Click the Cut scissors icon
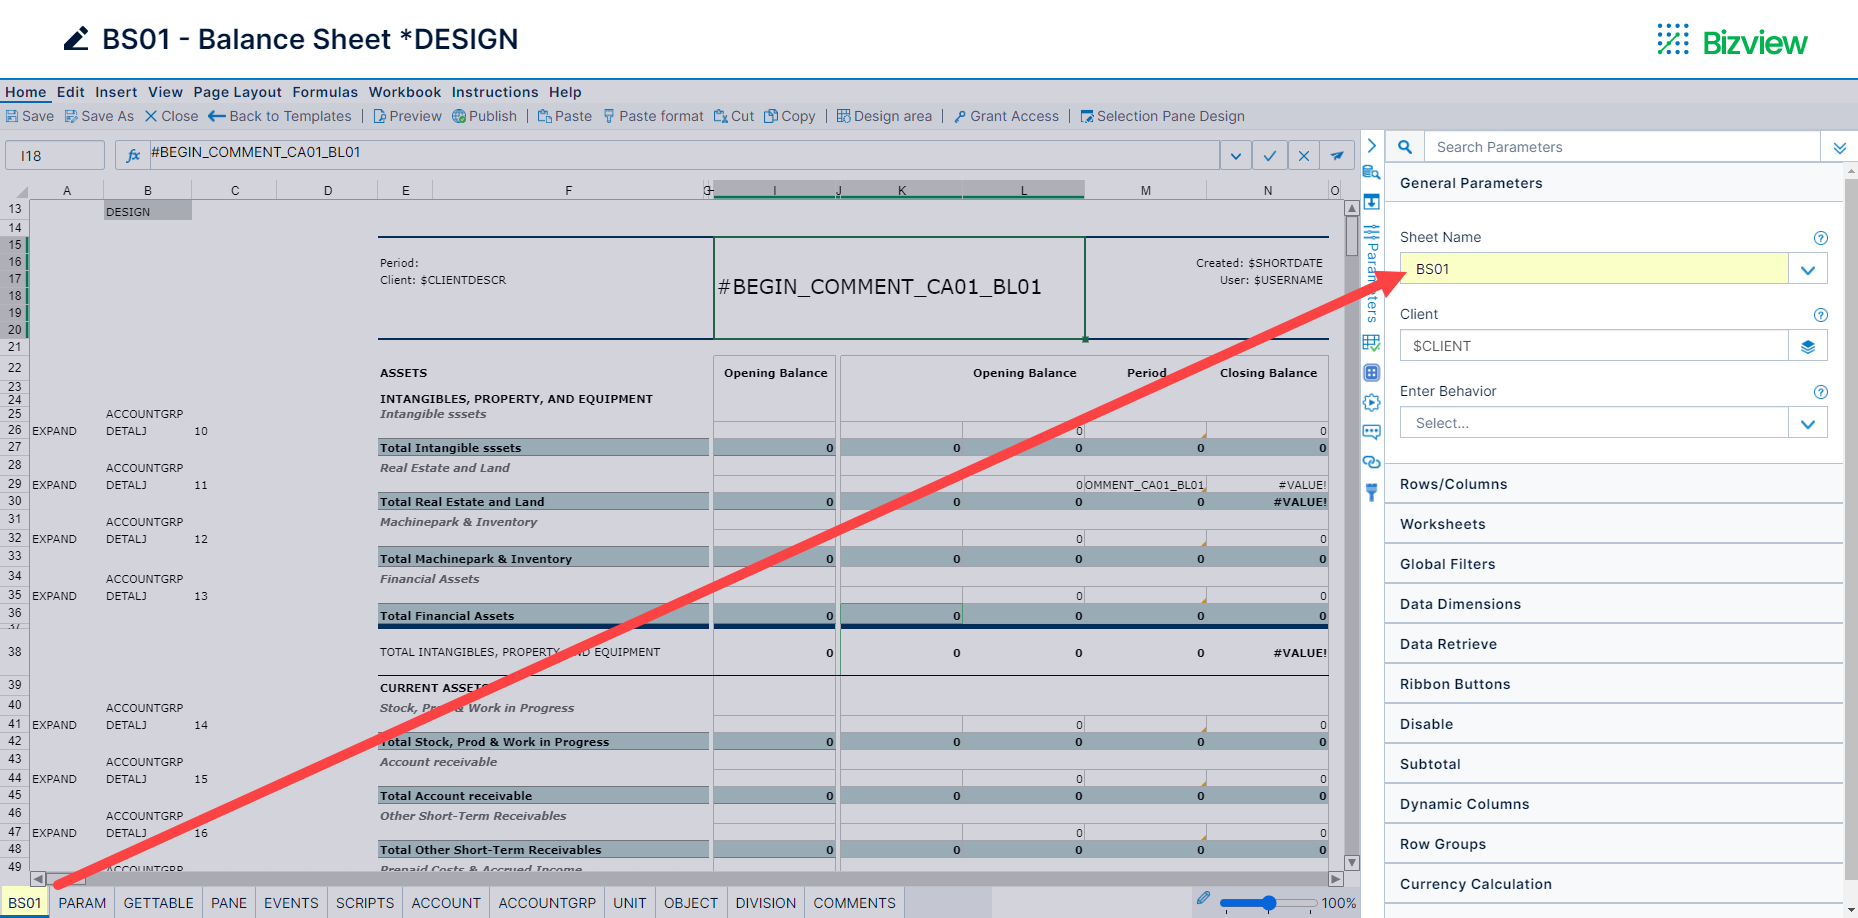 pyautogui.click(x=722, y=116)
